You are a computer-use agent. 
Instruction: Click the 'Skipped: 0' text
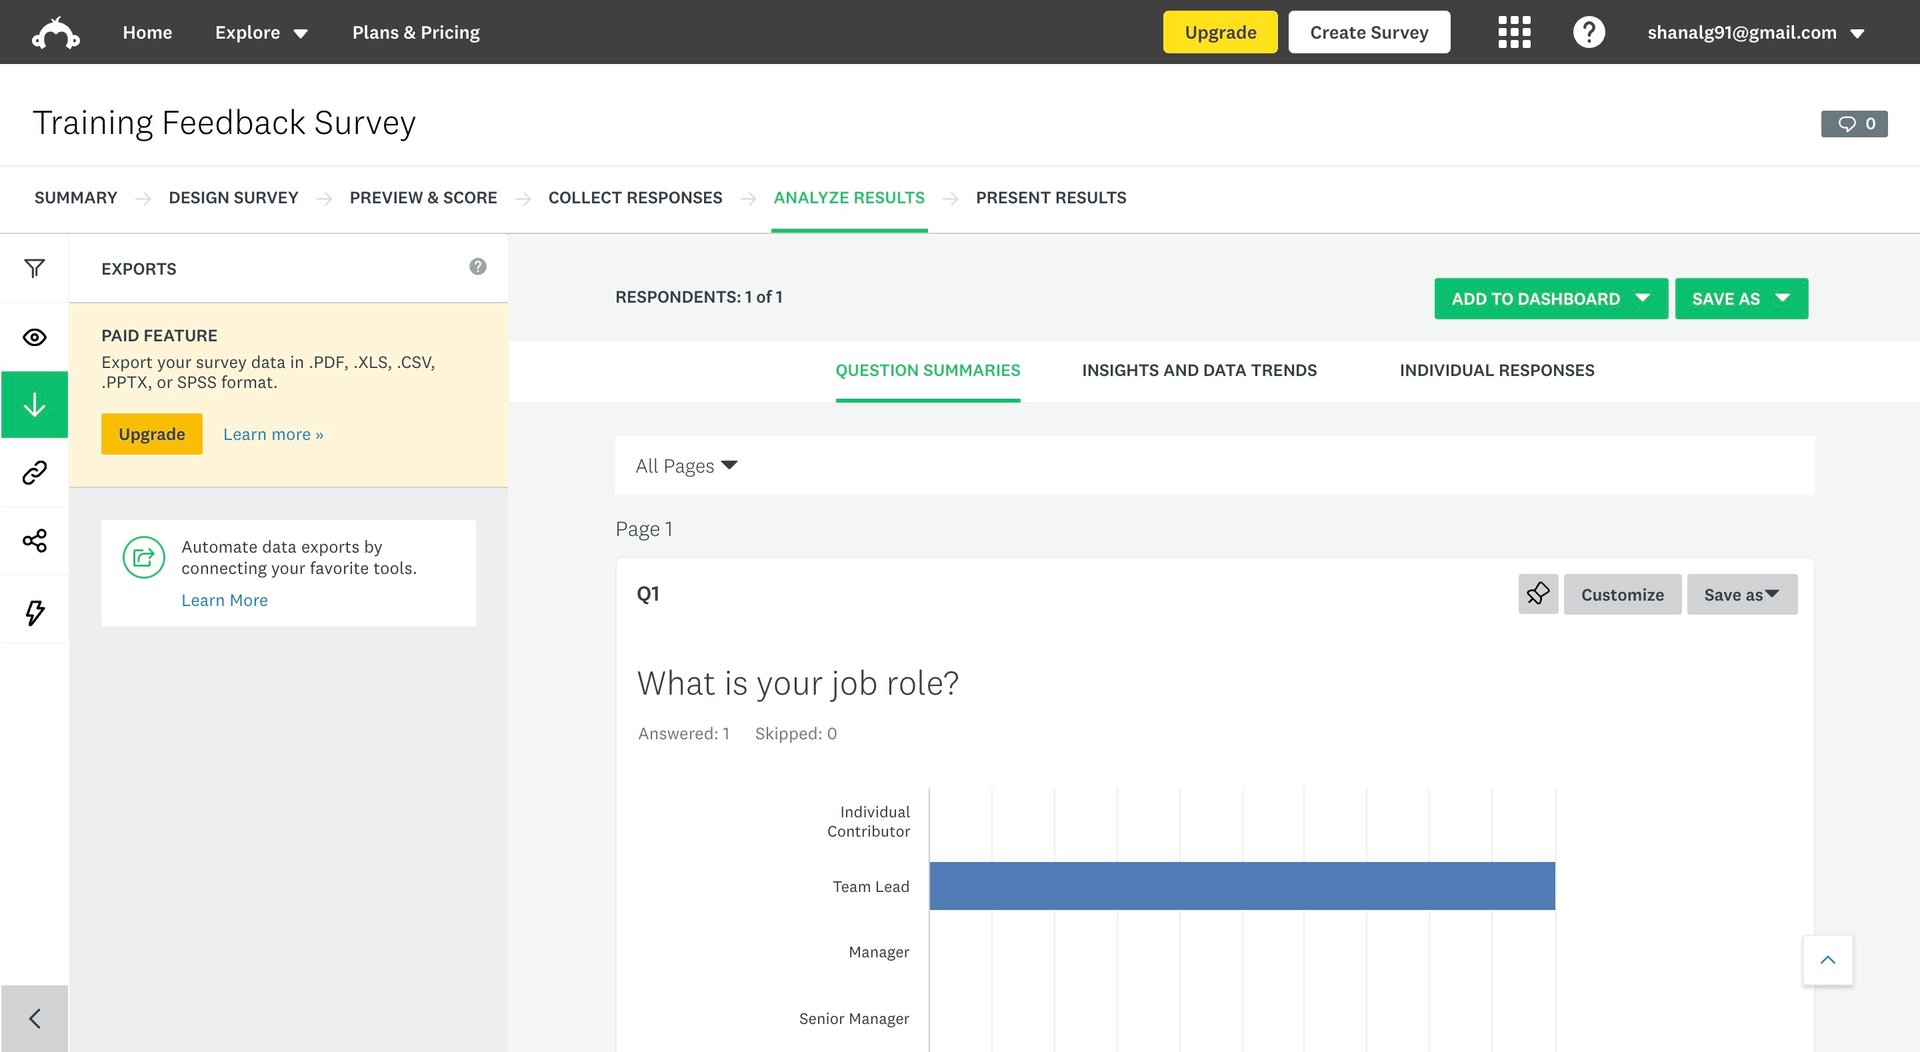click(x=796, y=734)
